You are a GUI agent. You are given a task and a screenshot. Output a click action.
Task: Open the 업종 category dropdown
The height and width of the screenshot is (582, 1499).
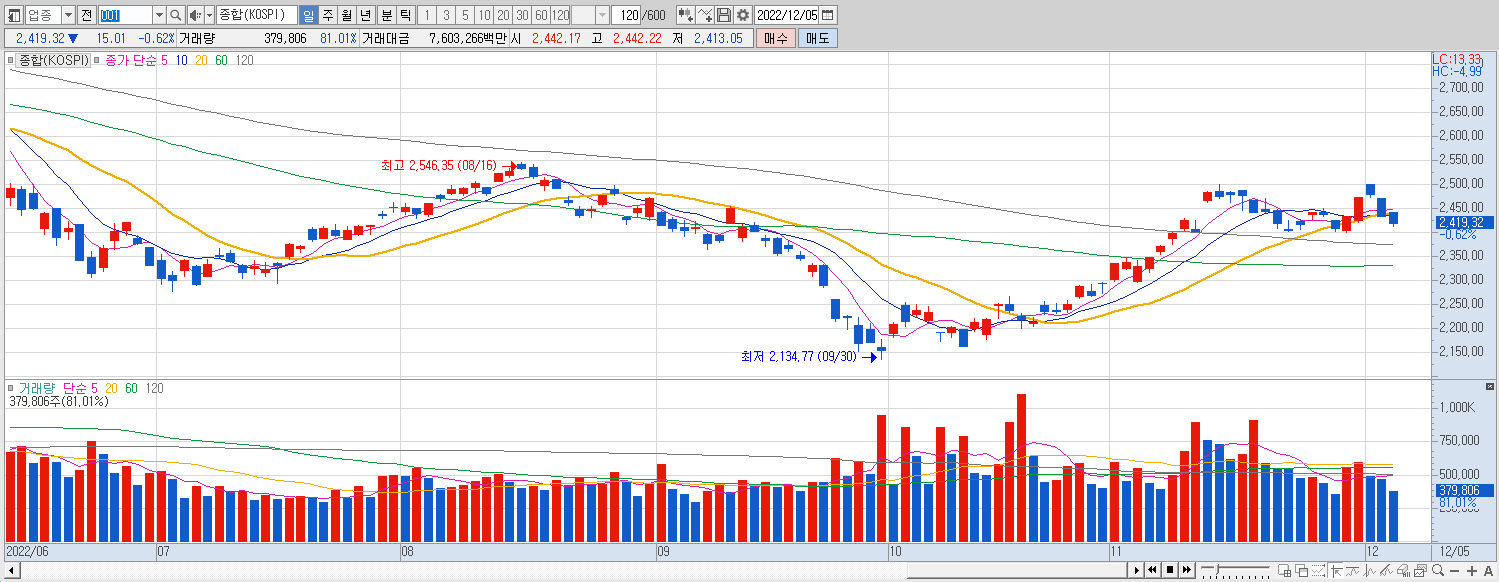(x=68, y=15)
